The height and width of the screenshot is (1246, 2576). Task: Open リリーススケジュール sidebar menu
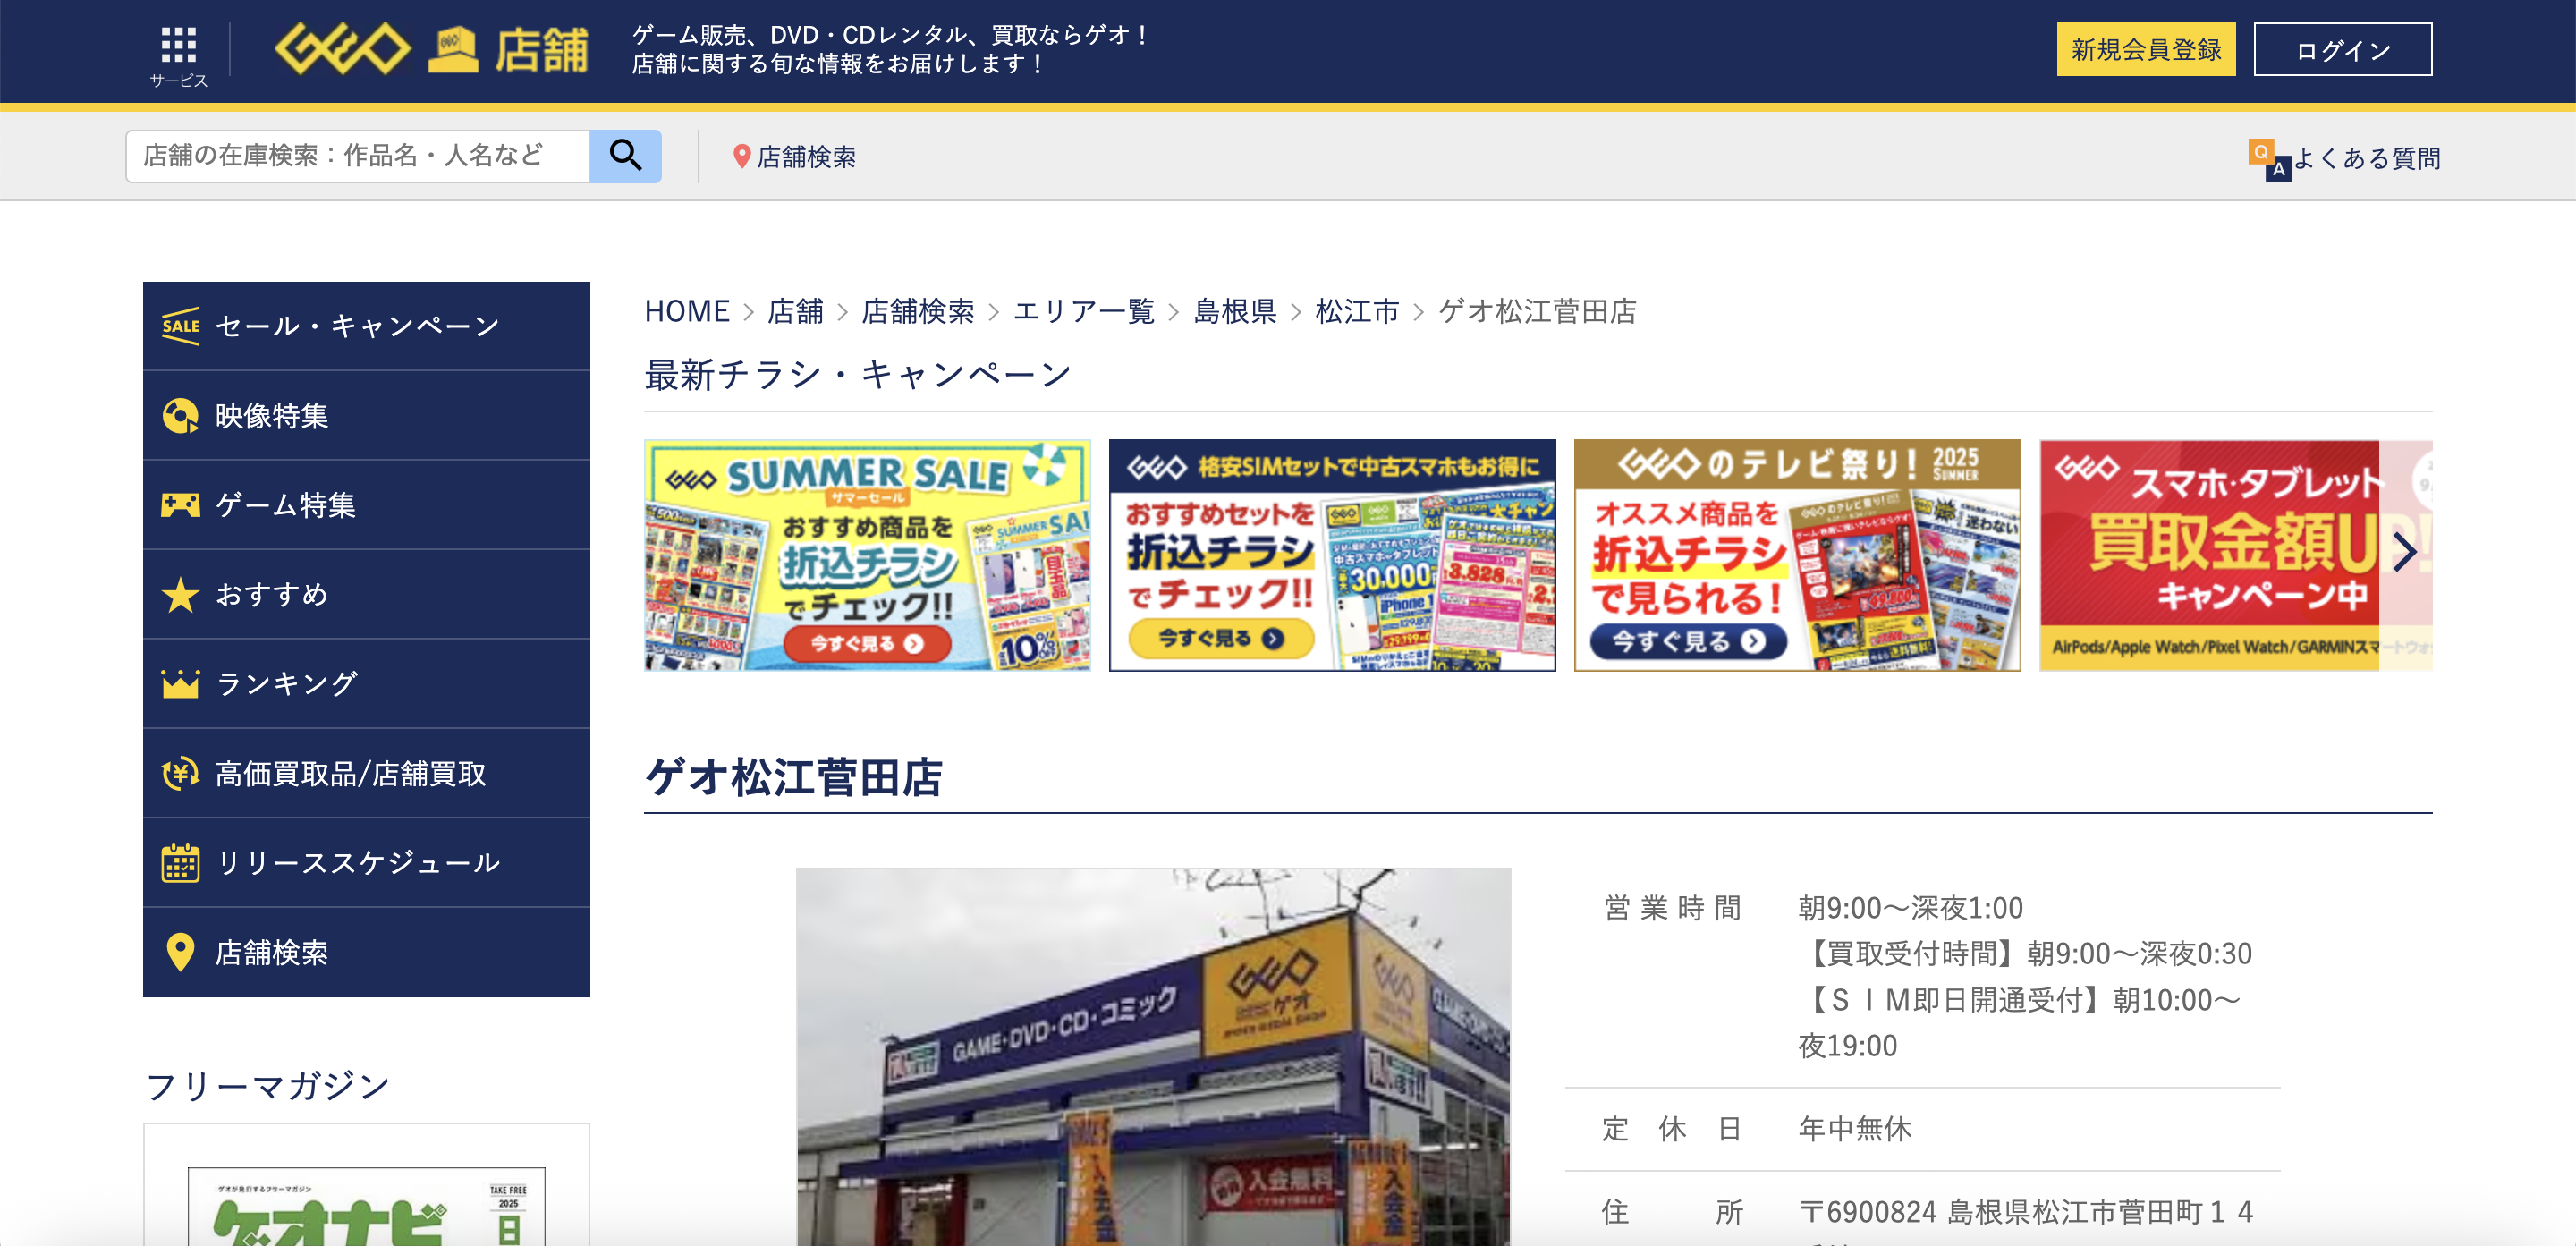coord(366,862)
